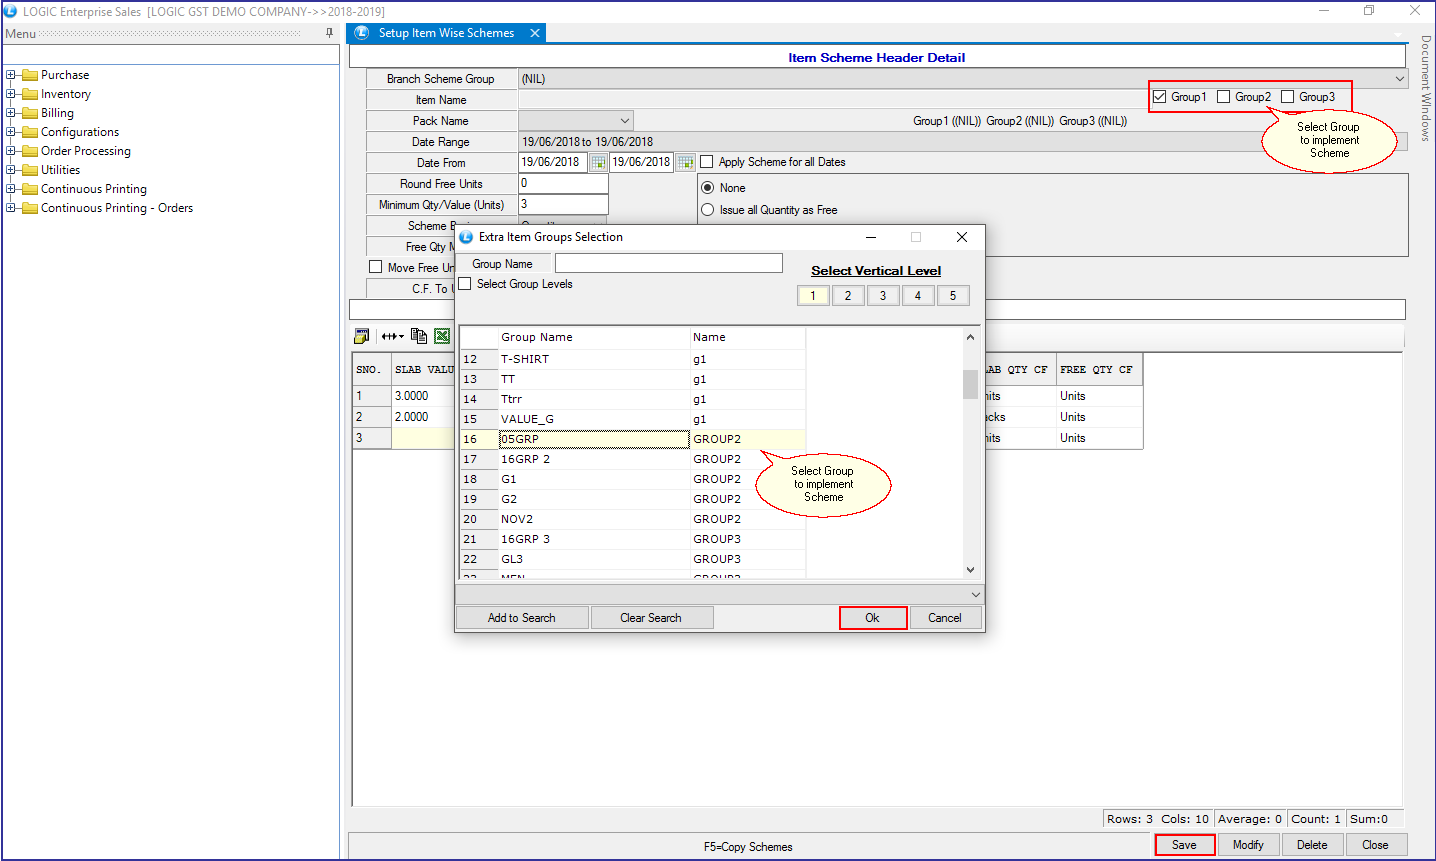Viewport: 1436px width, 861px height.
Task: Enable the Group2 checkbox
Action: (x=1223, y=97)
